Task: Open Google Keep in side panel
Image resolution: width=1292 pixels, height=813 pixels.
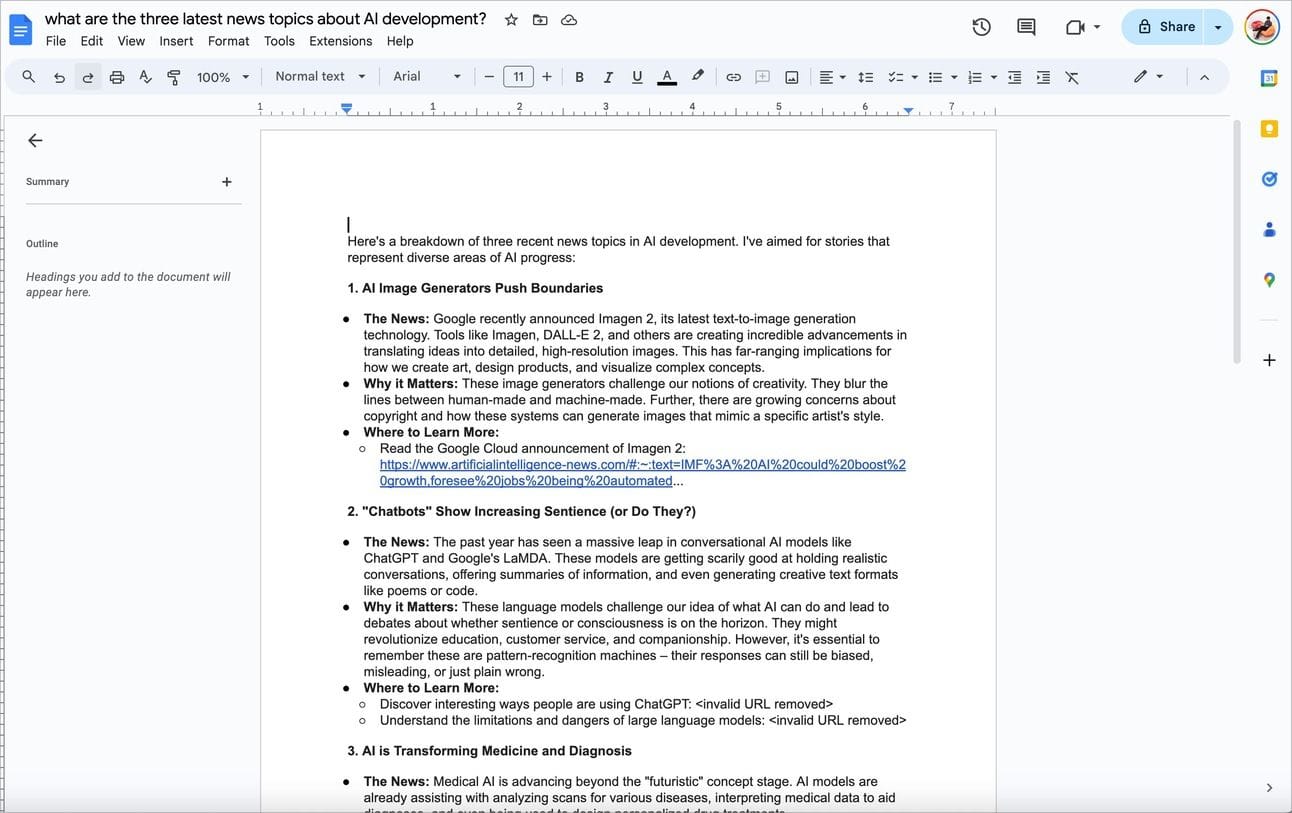Action: [1269, 129]
